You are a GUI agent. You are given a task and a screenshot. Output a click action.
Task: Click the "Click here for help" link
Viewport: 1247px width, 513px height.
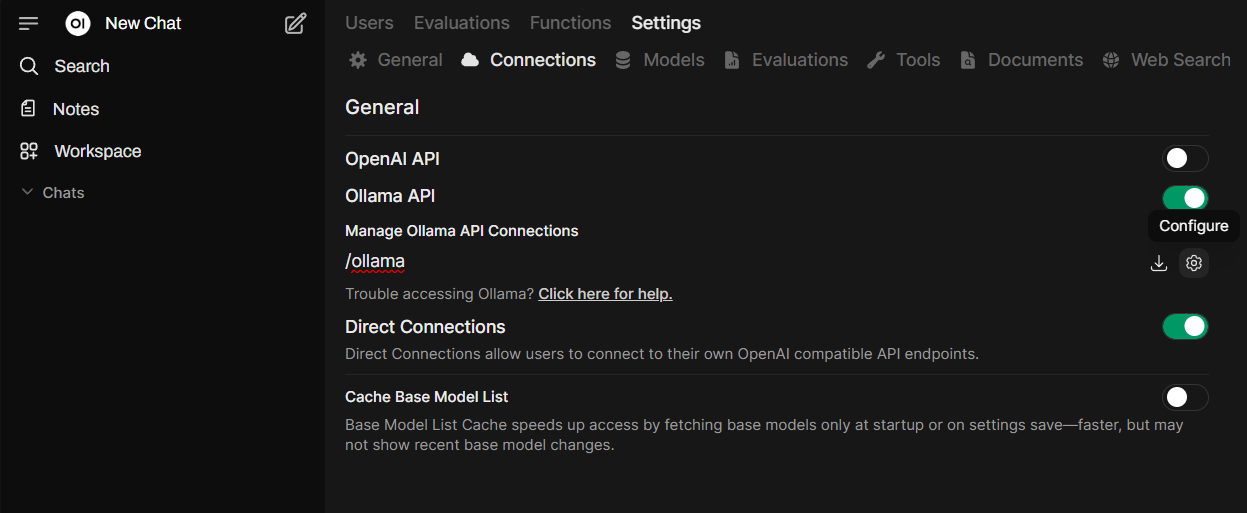(605, 294)
